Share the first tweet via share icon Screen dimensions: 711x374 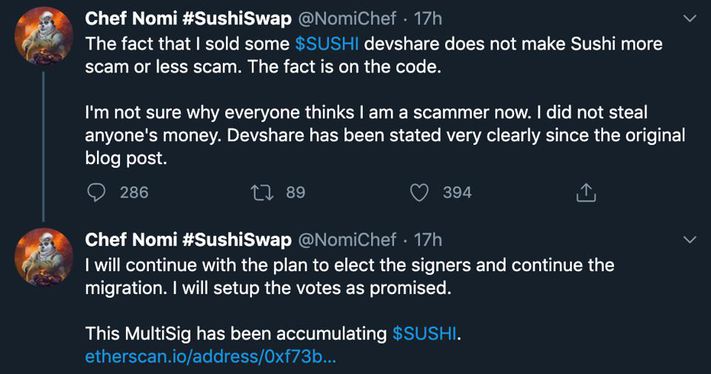point(586,193)
